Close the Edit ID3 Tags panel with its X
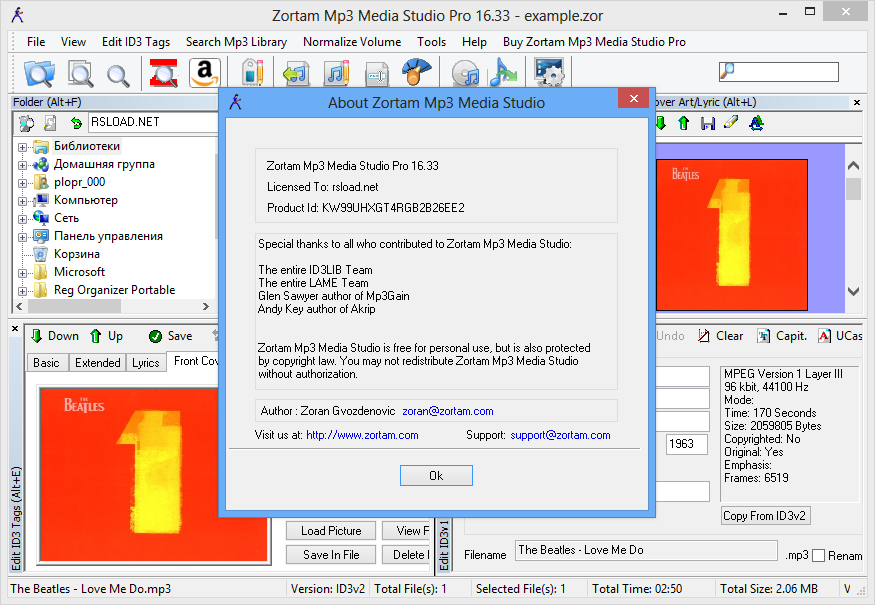Image resolution: width=875 pixels, height=605 pixels. tap(15, 329)
